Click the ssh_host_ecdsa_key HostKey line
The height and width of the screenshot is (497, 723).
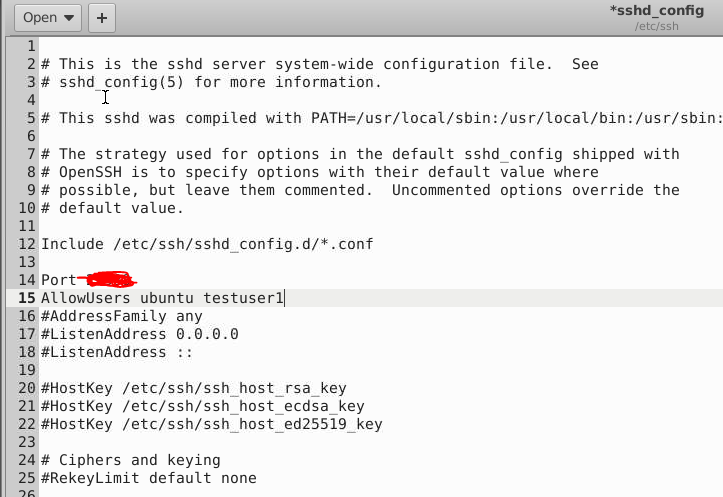[202, 406]
